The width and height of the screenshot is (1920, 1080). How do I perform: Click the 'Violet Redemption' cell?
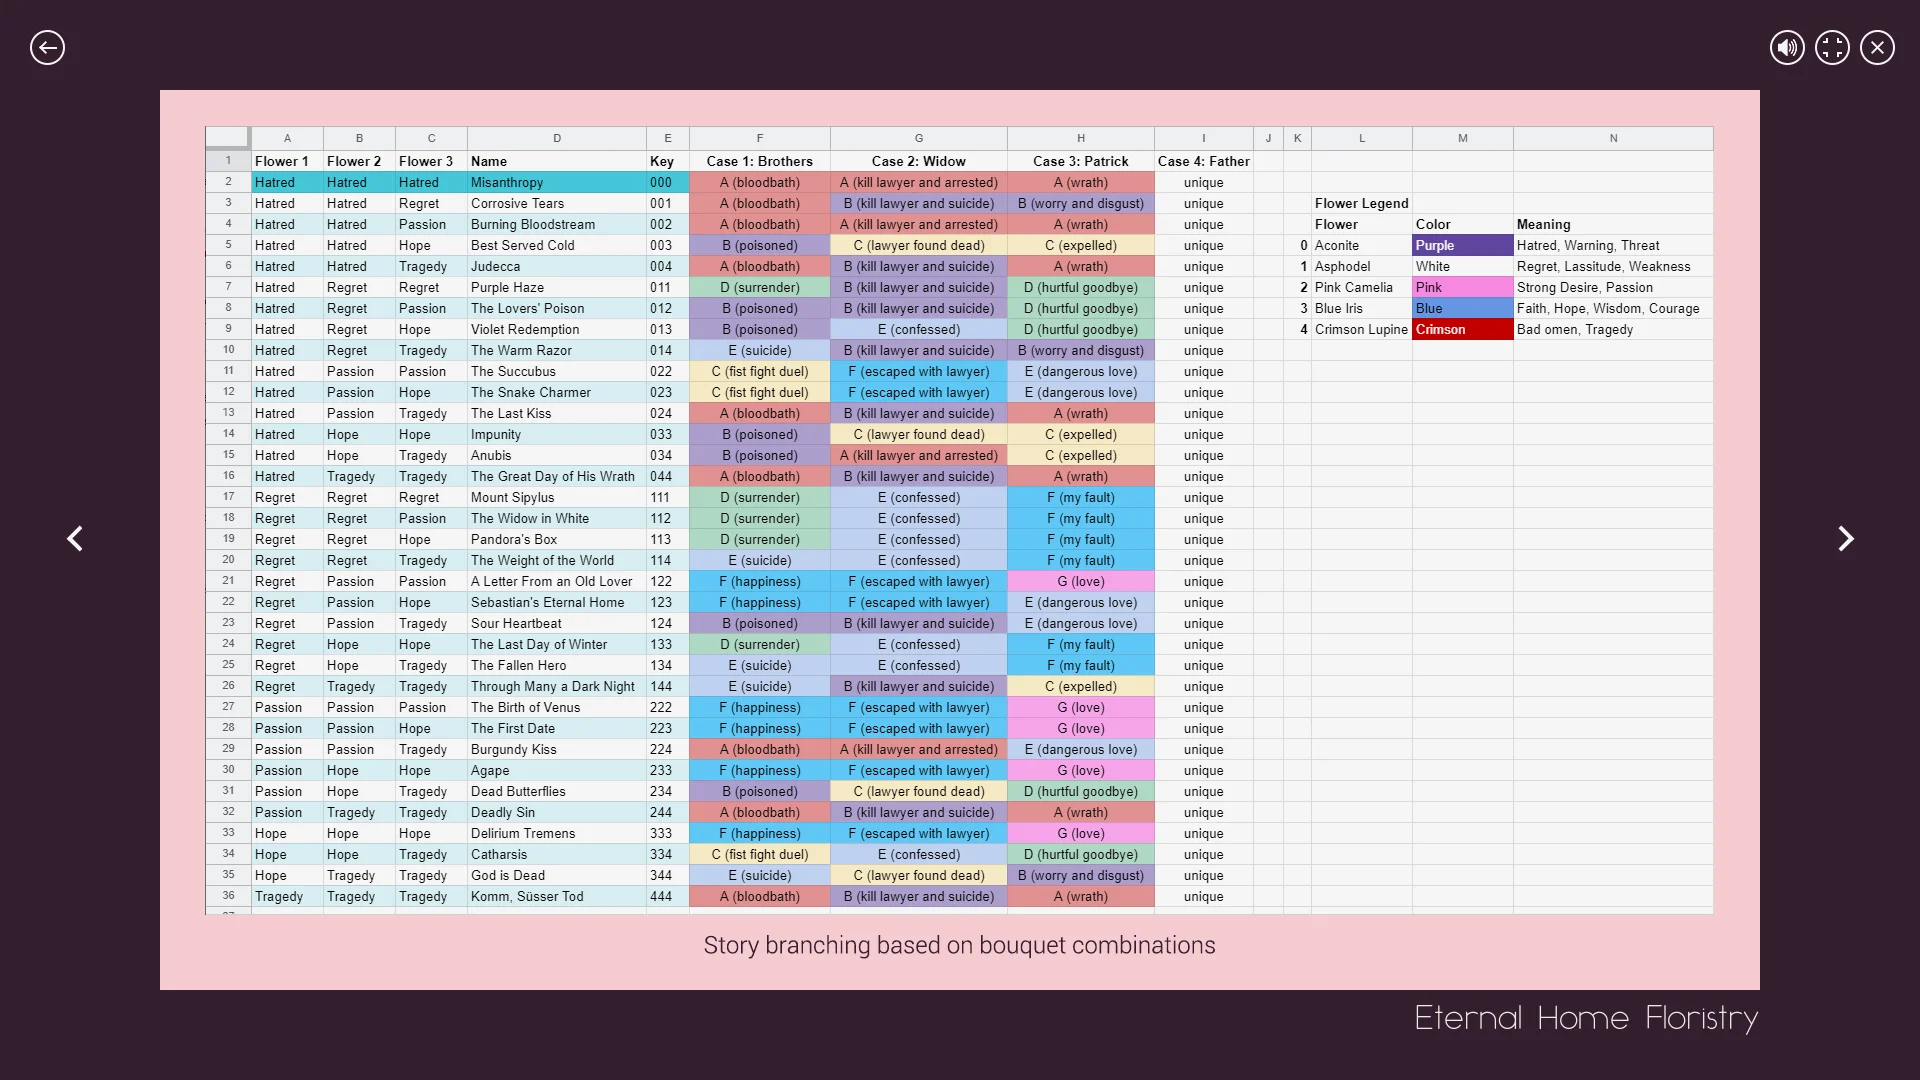point(556,329)
